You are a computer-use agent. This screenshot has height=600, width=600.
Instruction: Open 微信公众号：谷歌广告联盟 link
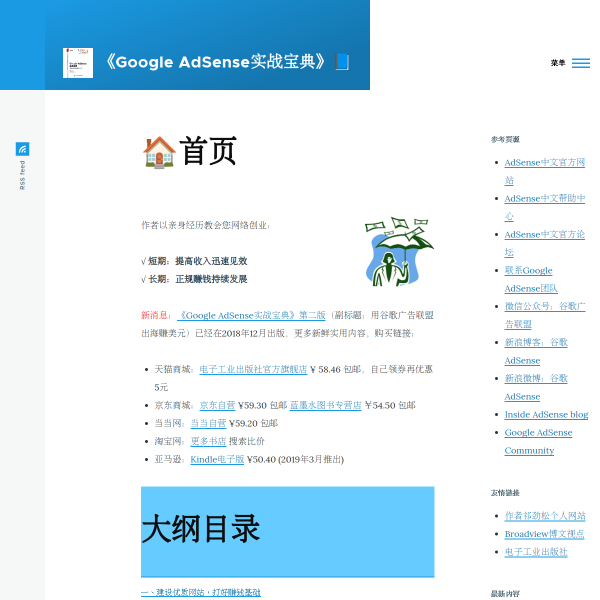pyautogui.click(x=545, y=315)
